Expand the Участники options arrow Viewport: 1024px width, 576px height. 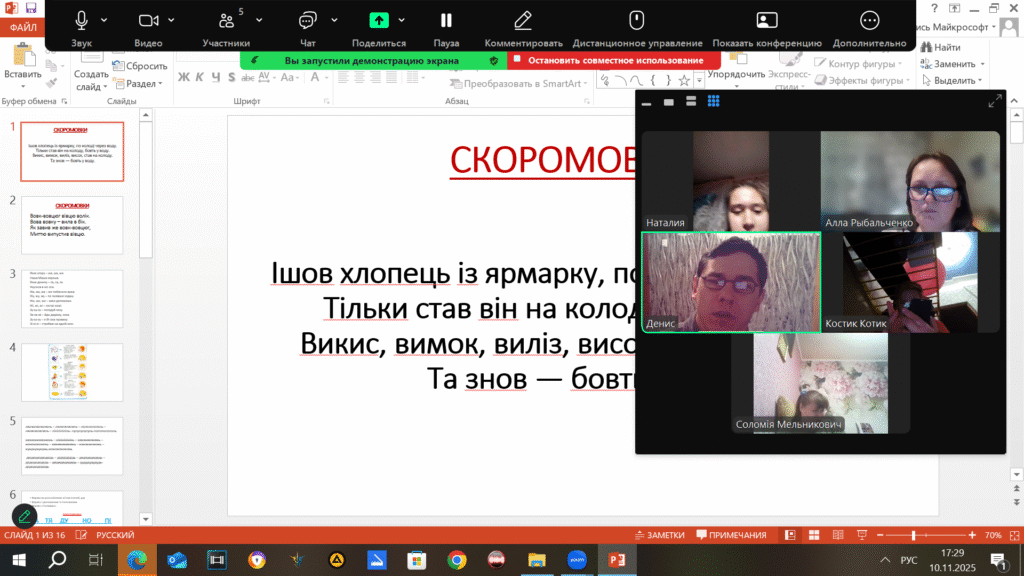pyautogui.click(x=260, y=20)
